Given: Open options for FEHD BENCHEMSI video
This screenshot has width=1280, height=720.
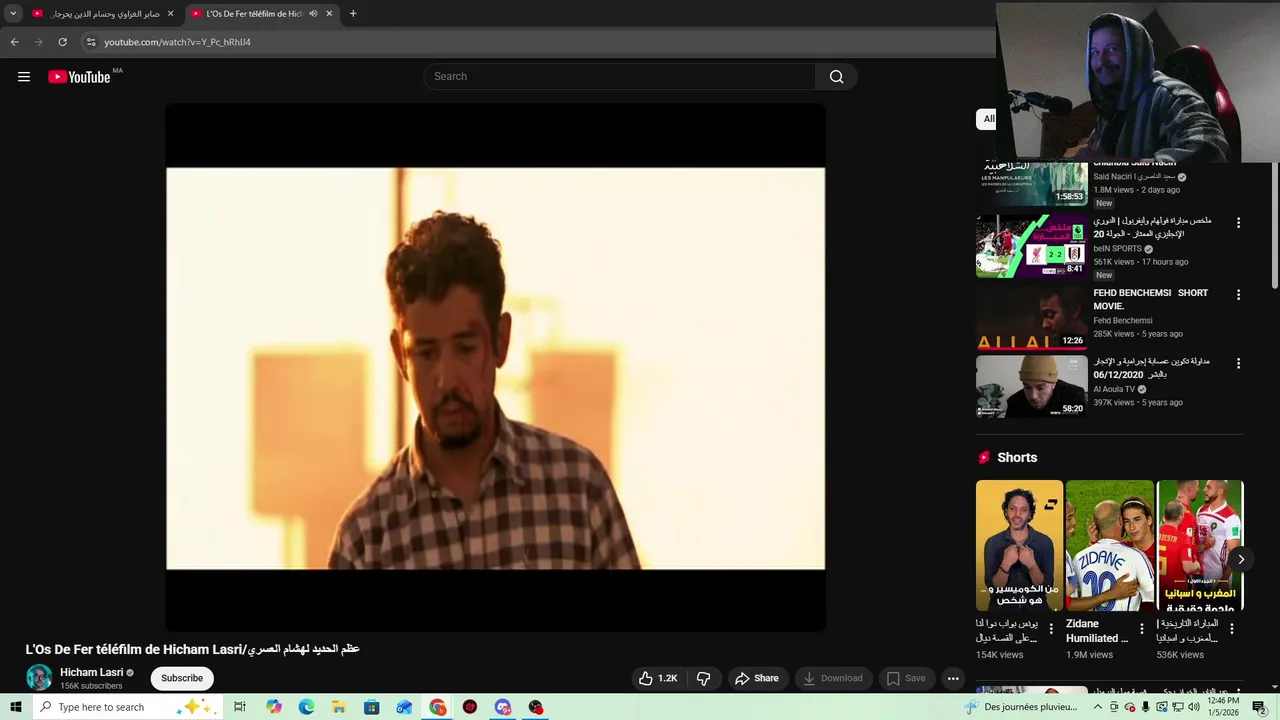Looking at the screenshot, I should 1238,295.
